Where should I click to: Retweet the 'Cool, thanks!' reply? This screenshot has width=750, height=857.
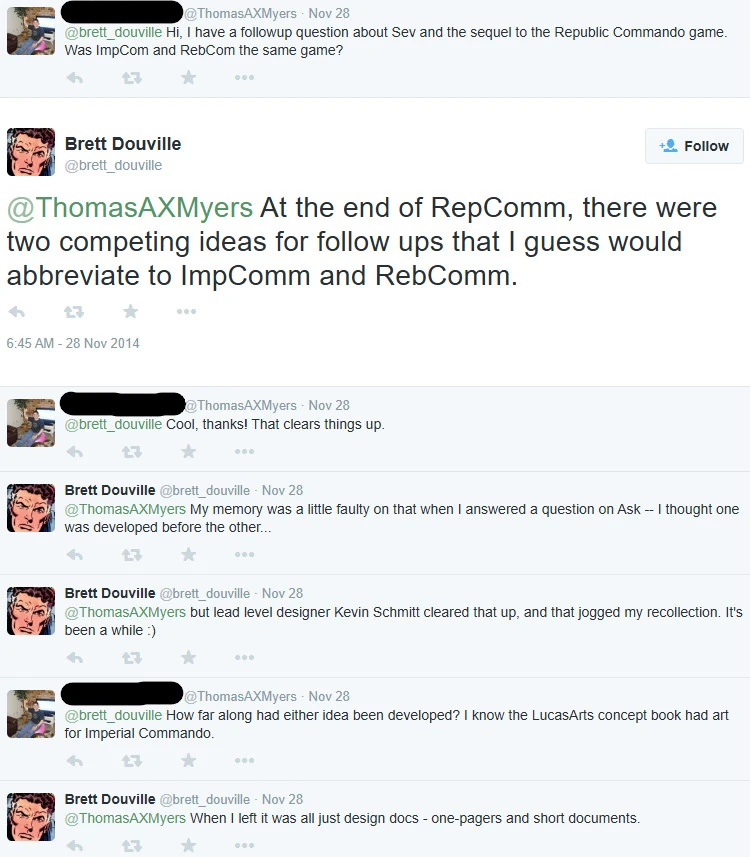coord(131,451)
